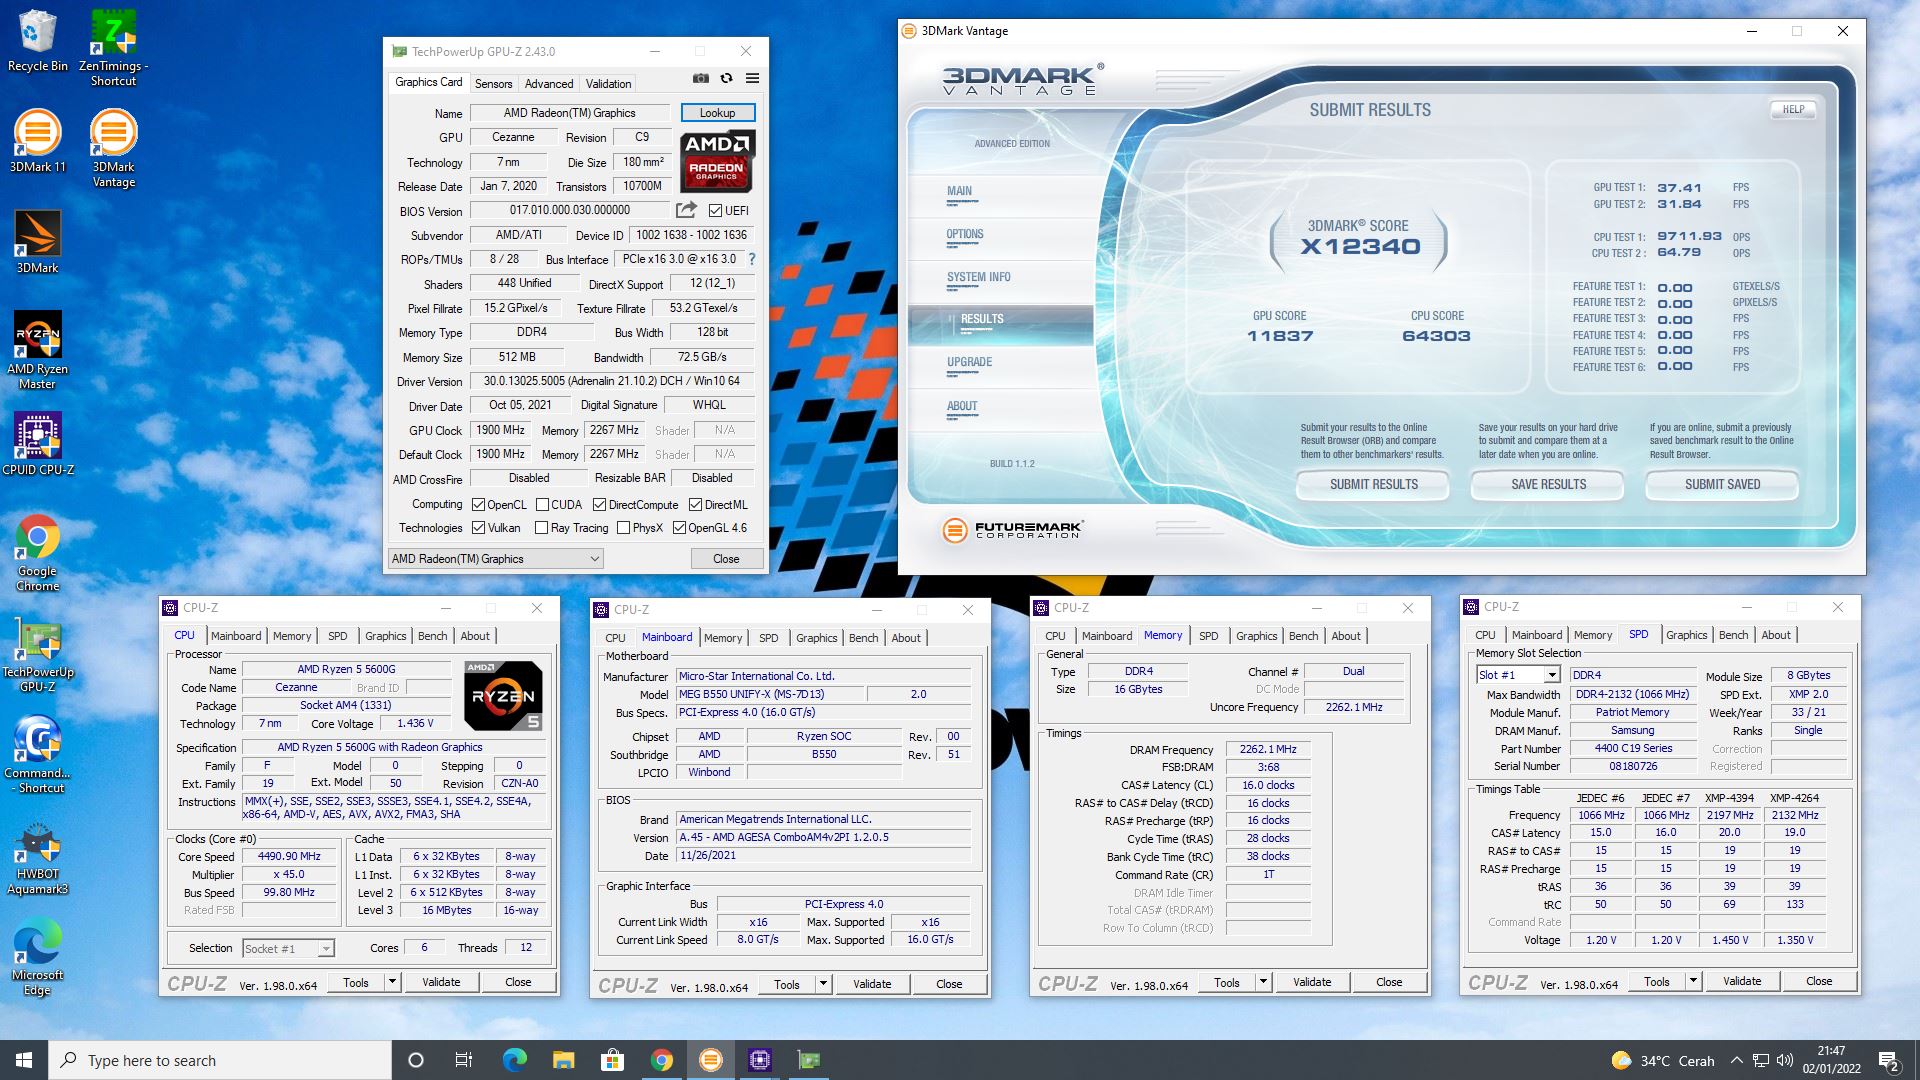Image resolution: width=1920 pixels, height=1080 pixels.
Task: Click the HELP button in 3DMark Vantage
Action: 1793,109
